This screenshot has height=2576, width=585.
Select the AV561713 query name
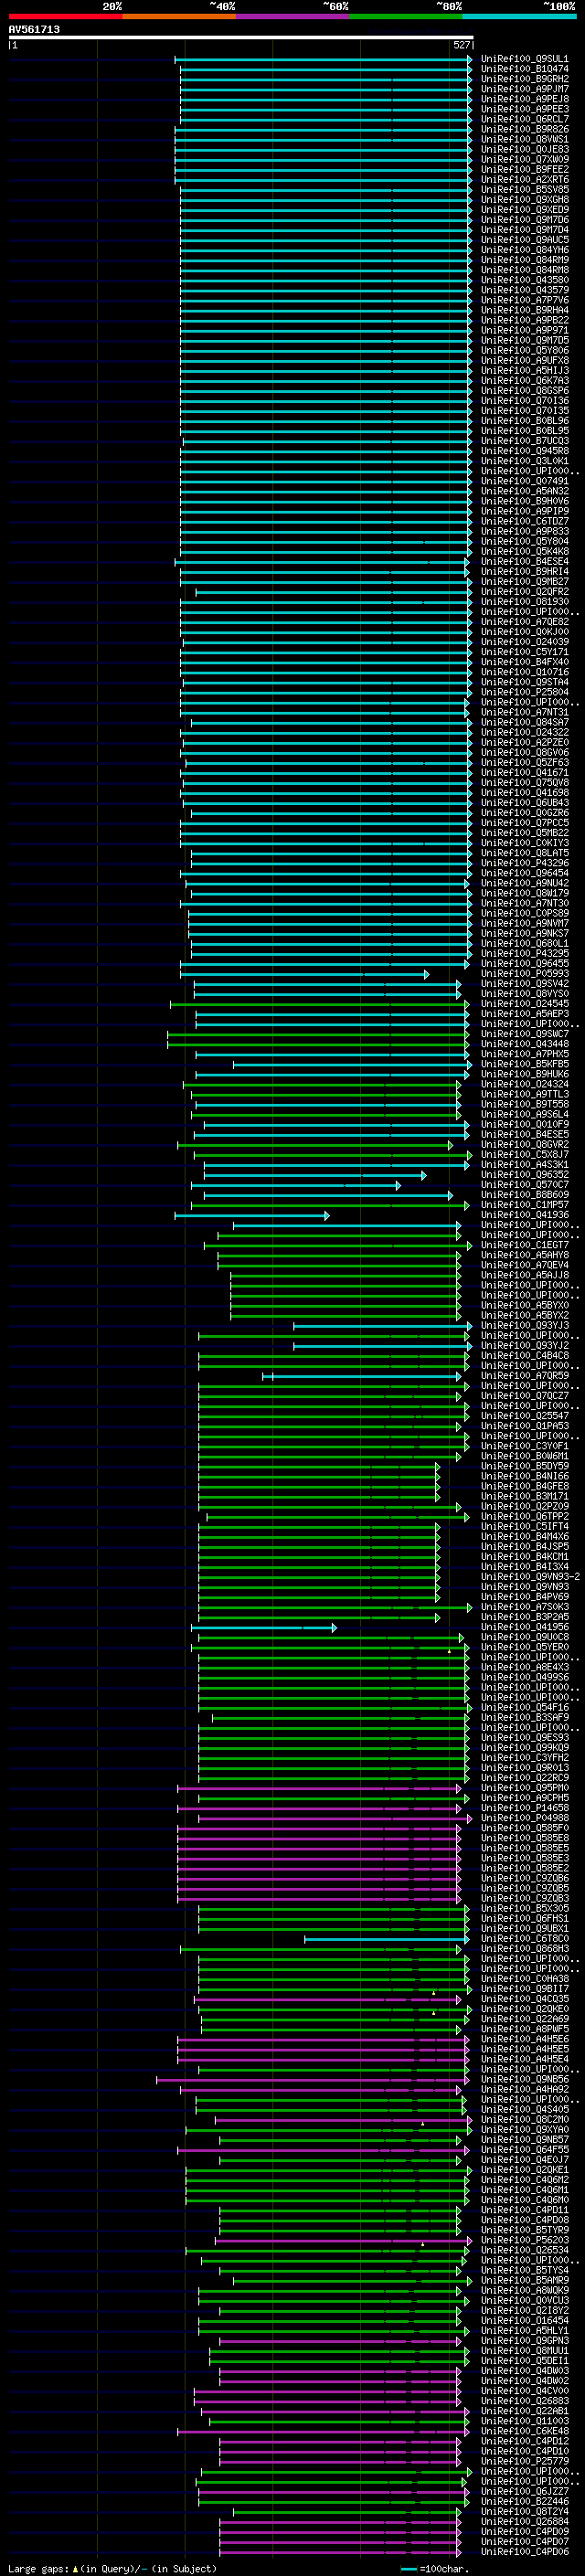[x=34, y=30]
